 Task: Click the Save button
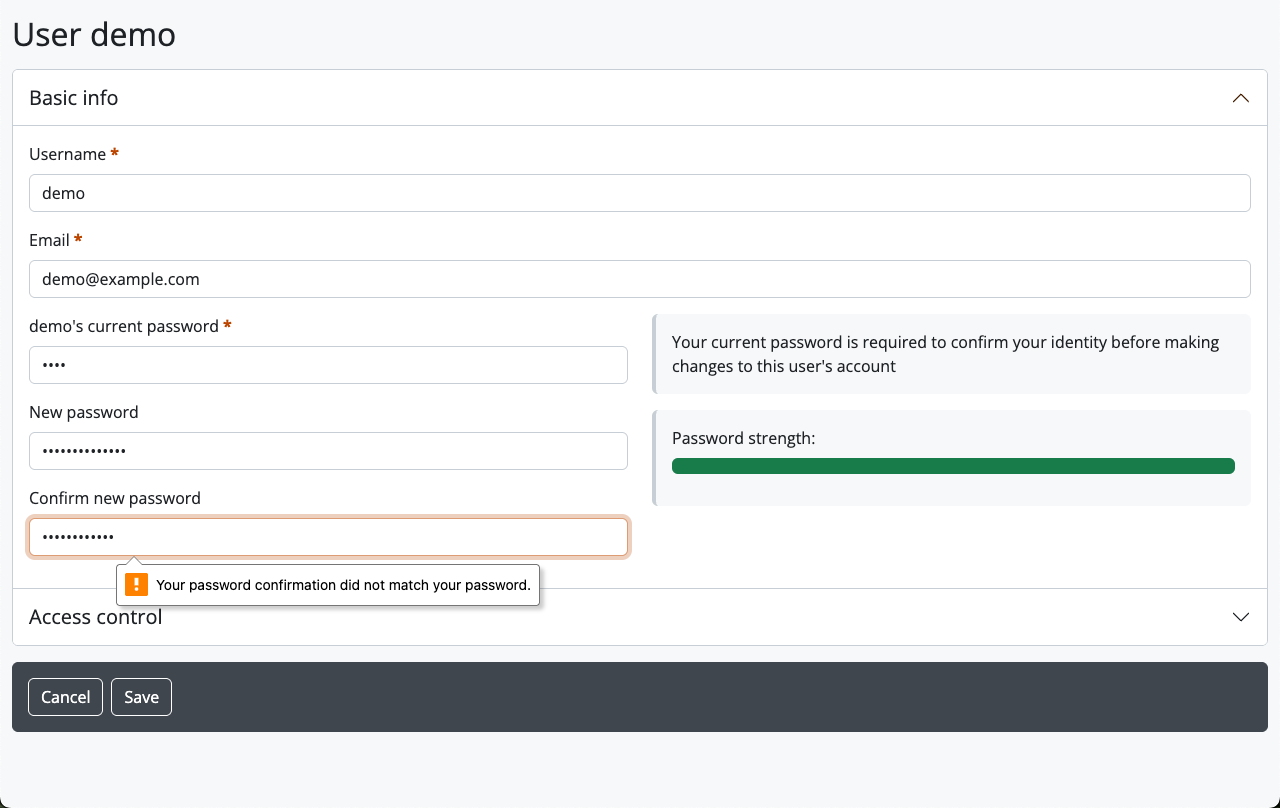[141, 697]
